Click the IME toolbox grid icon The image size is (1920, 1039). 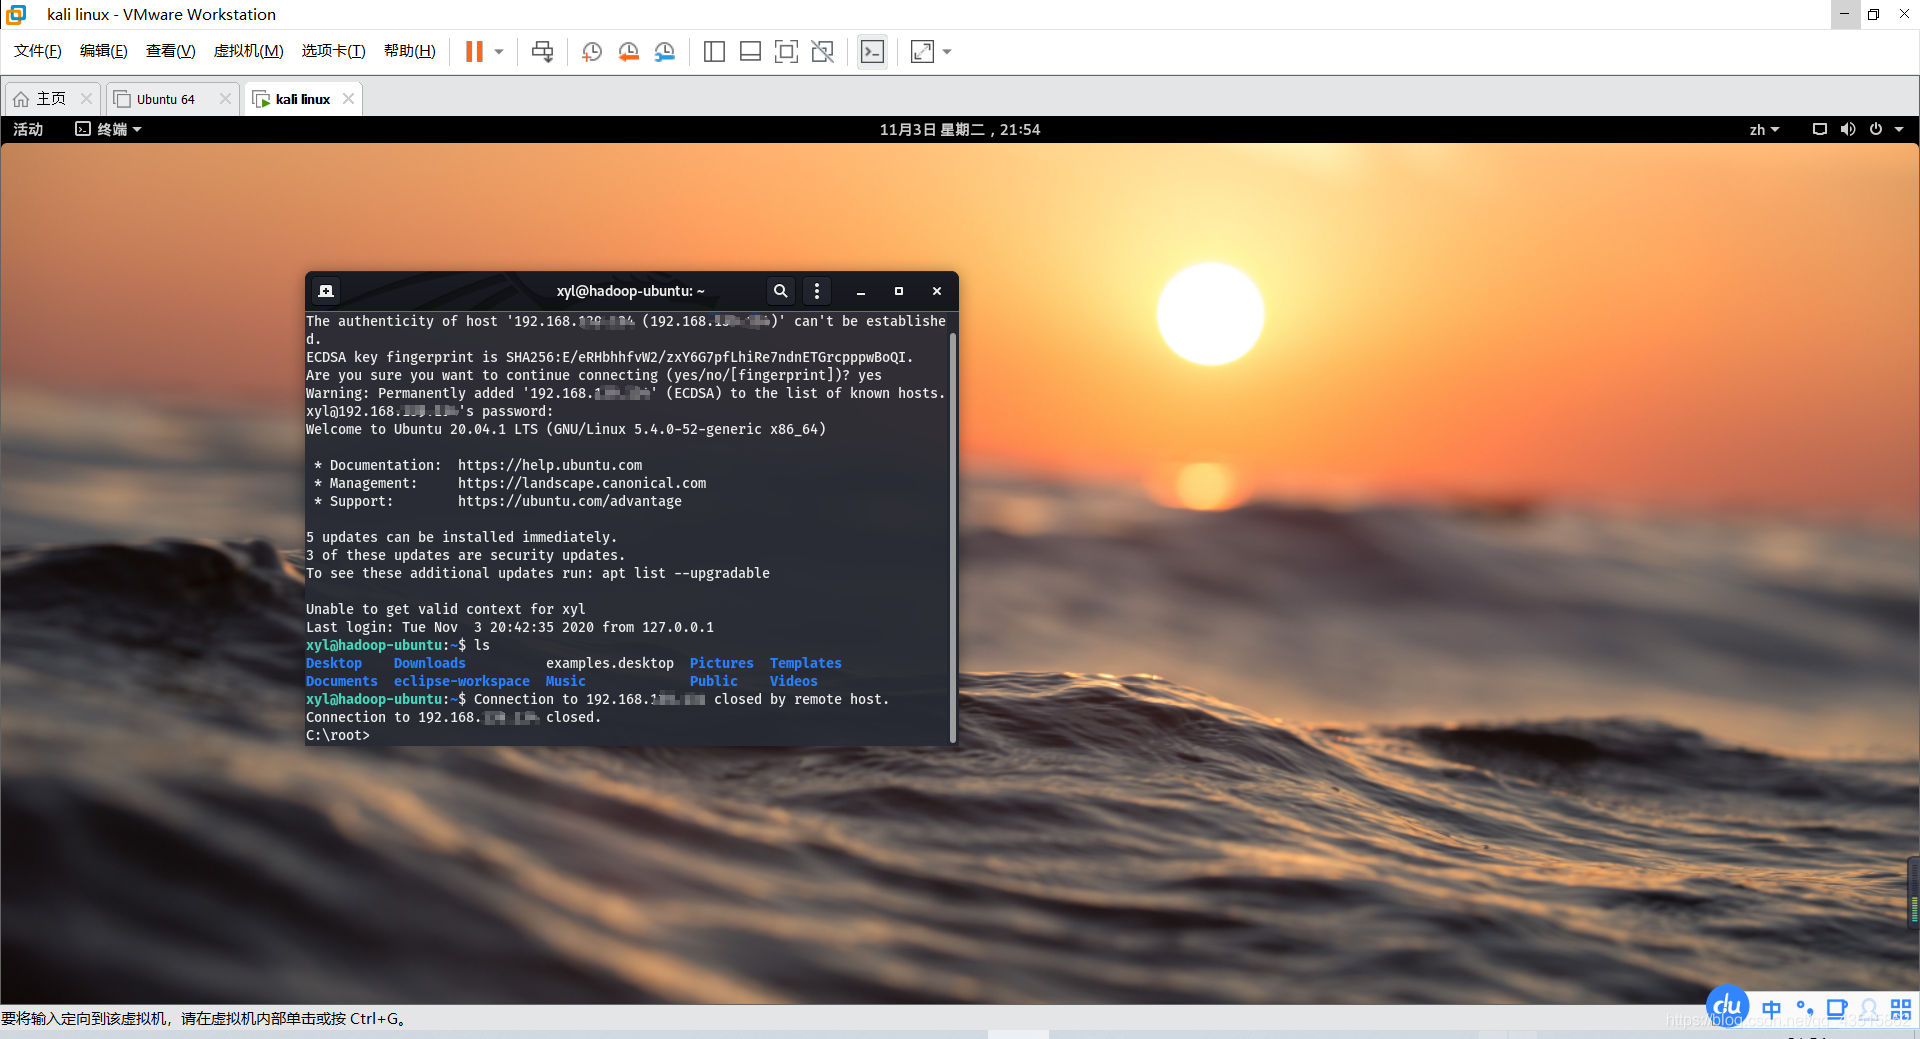click(1901, 1009)
